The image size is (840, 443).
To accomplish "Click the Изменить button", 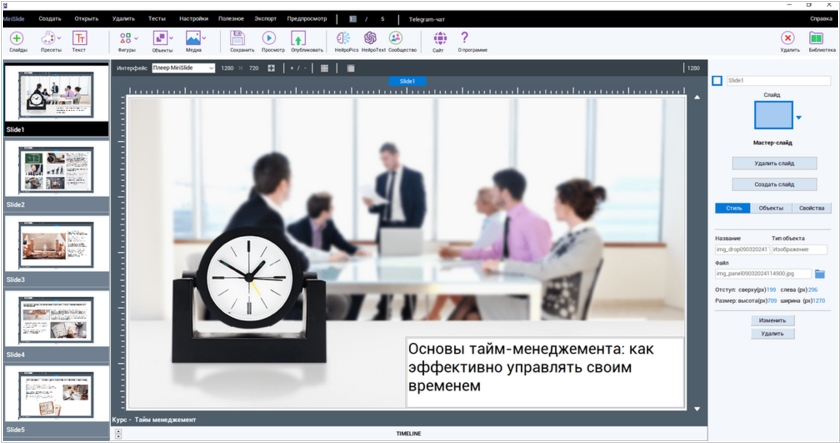I will [x=772, y=320].
